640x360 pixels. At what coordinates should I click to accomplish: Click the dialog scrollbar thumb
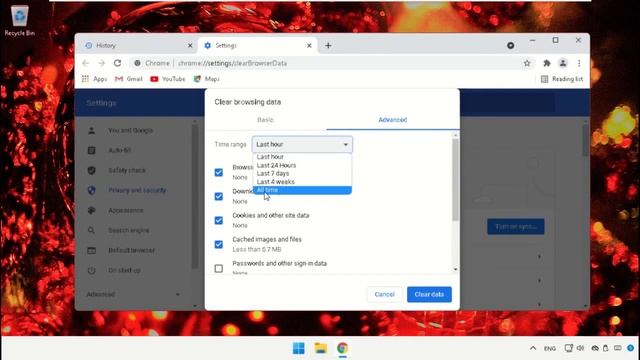[456, 180]
